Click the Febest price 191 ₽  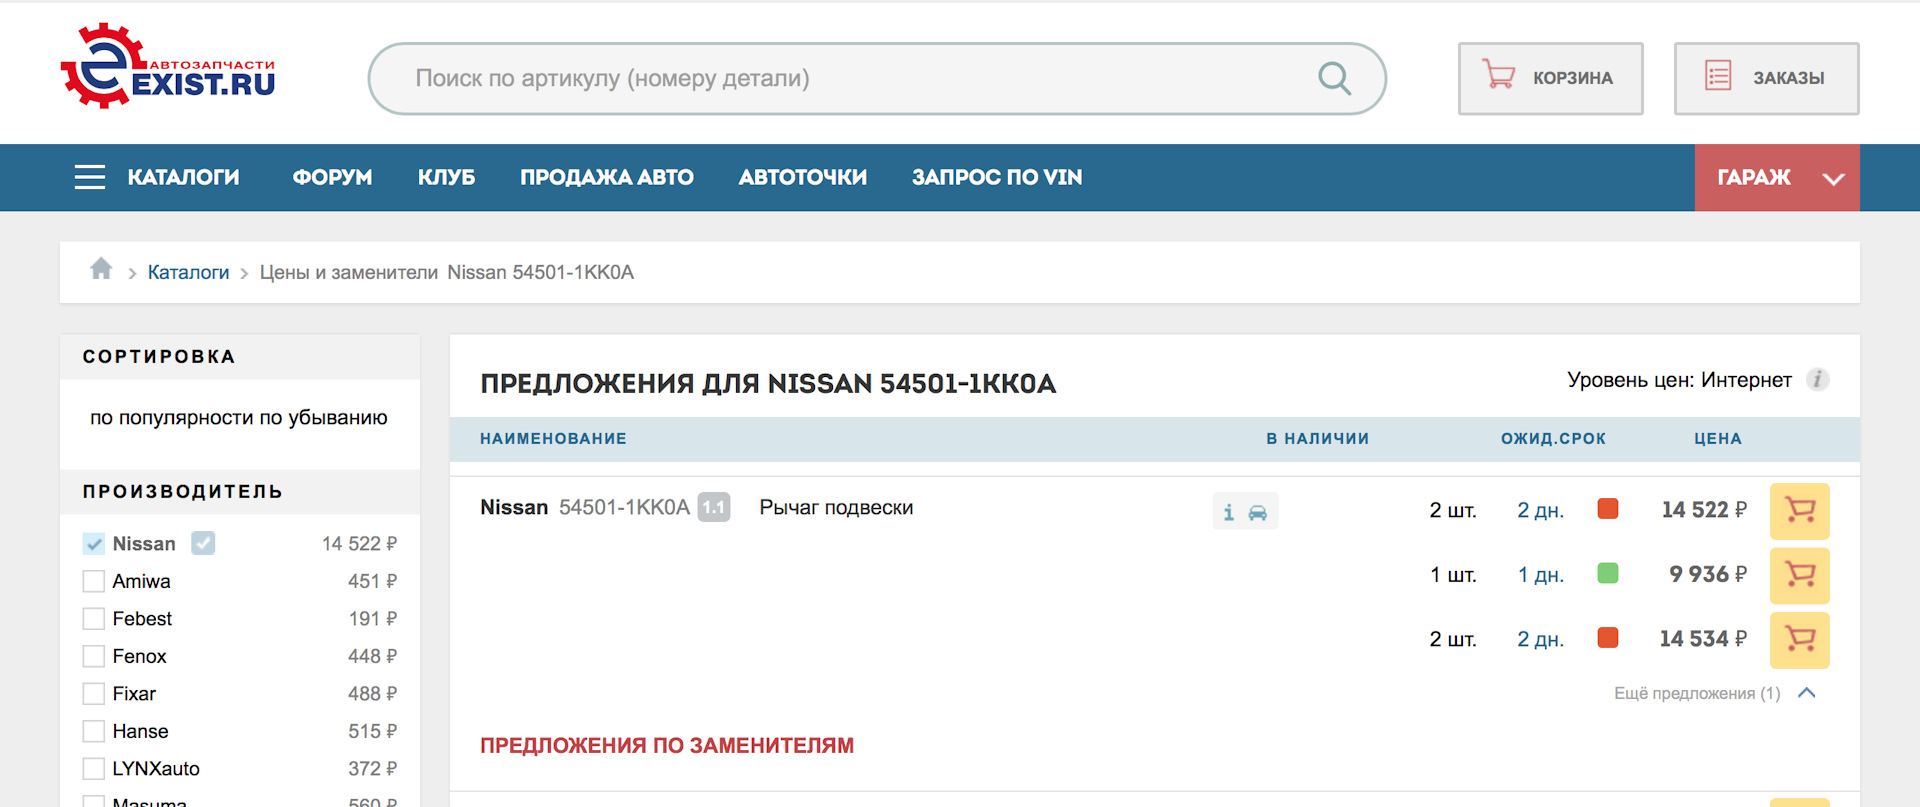click(372, 619)
